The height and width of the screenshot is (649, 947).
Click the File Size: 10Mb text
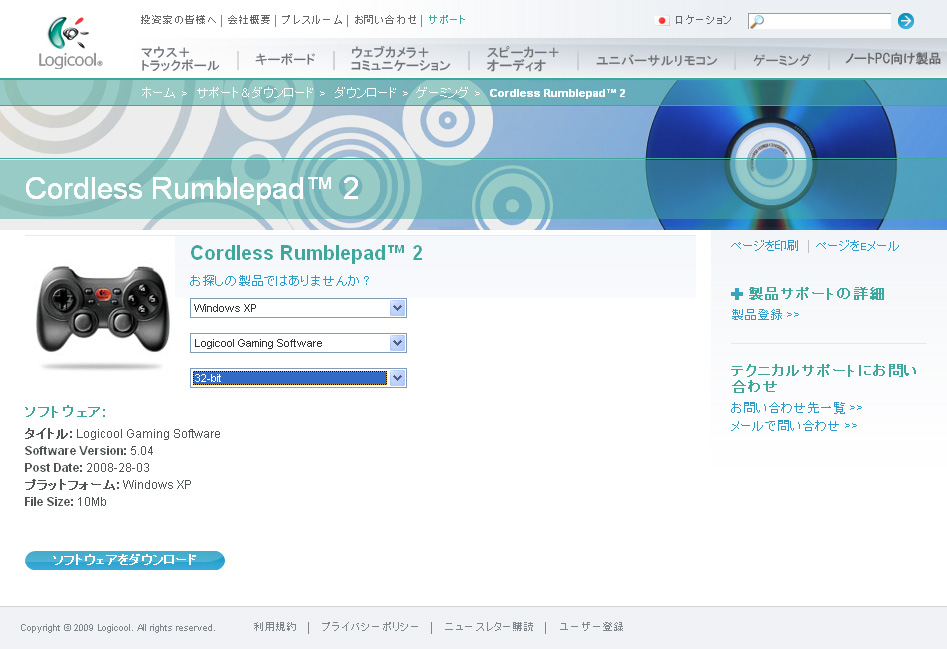point(65,502)
